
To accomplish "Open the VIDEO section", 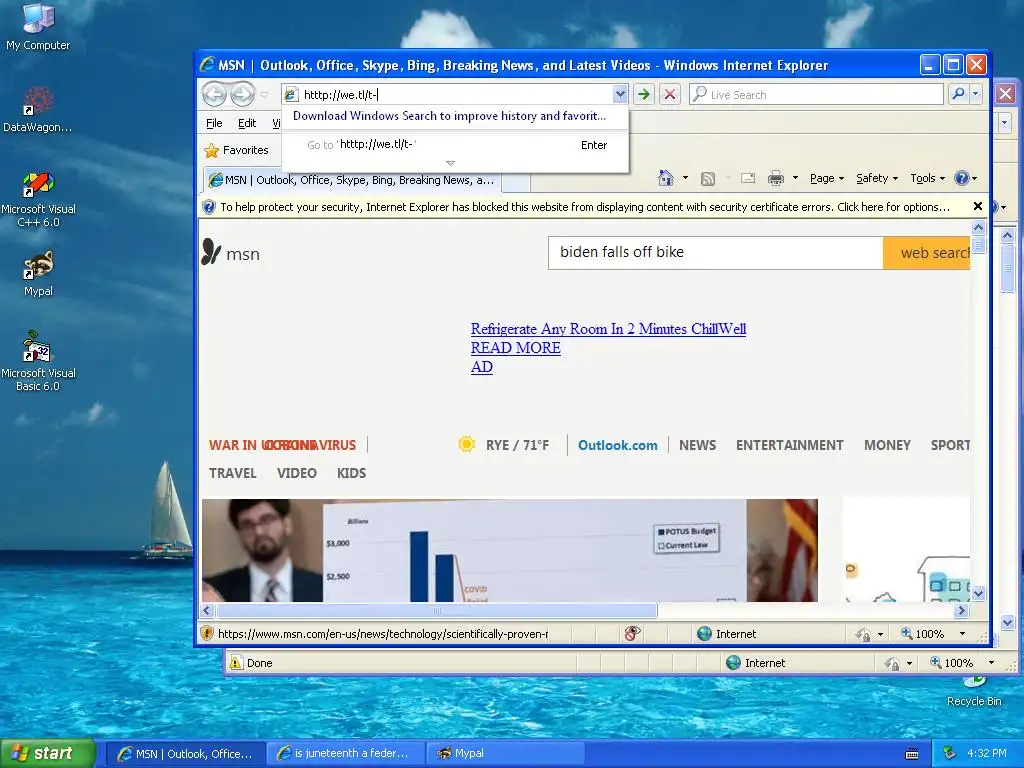I will [x=296, y=473].
